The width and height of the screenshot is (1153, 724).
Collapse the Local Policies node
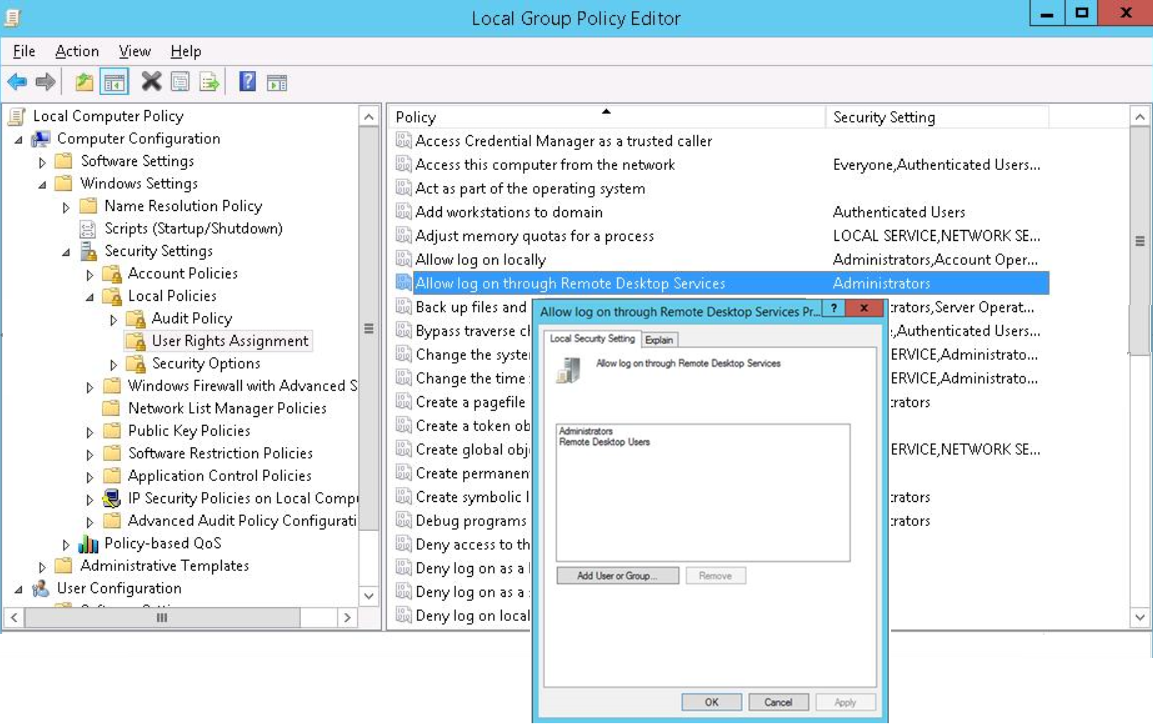tap(89, 297)
